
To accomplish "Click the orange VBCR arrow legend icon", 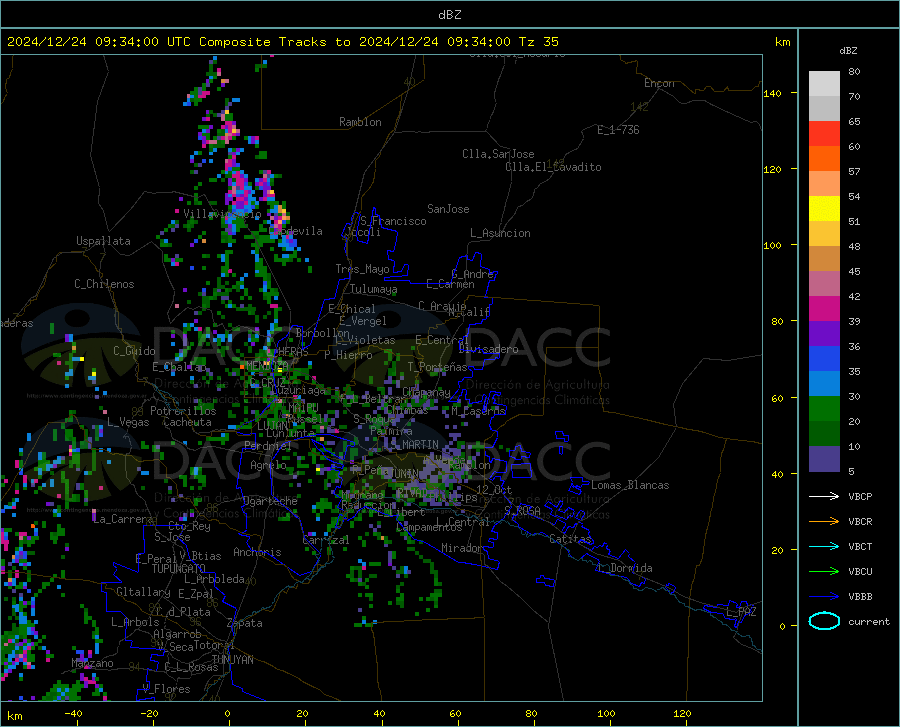I will pyautogui.click(x=824, y=521).
